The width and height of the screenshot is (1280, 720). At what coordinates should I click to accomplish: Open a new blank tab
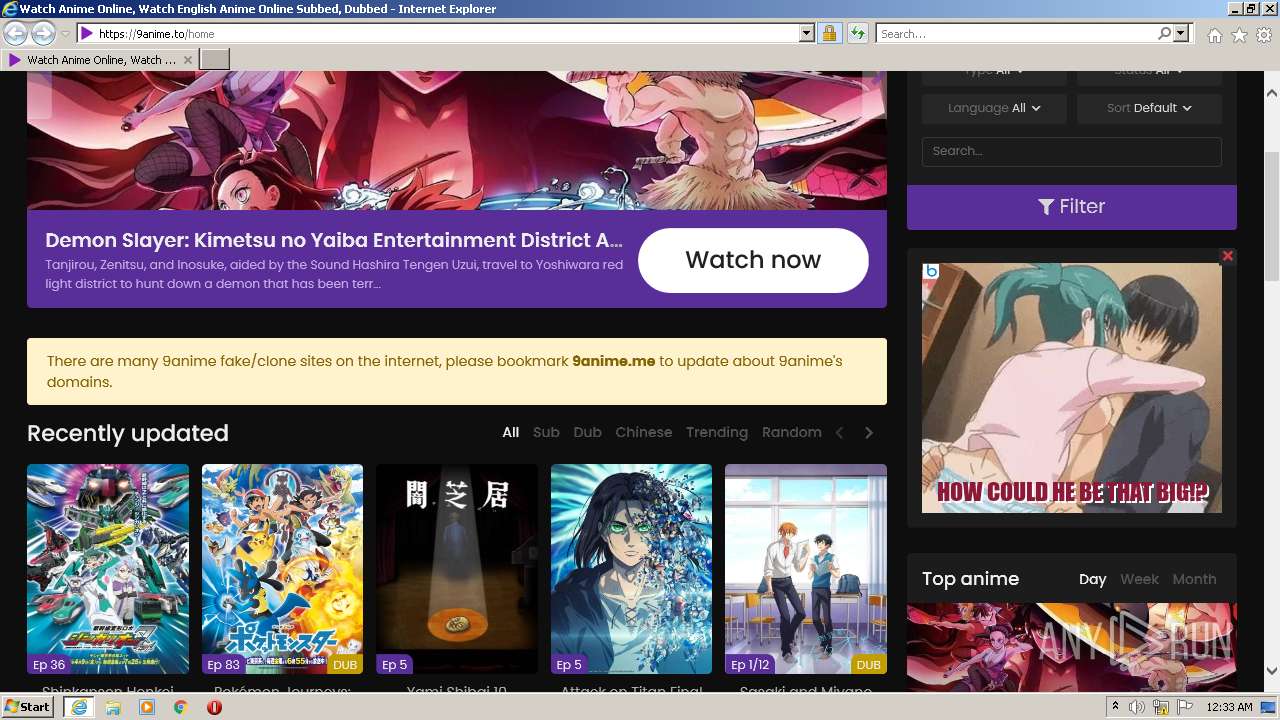[215, 59]
